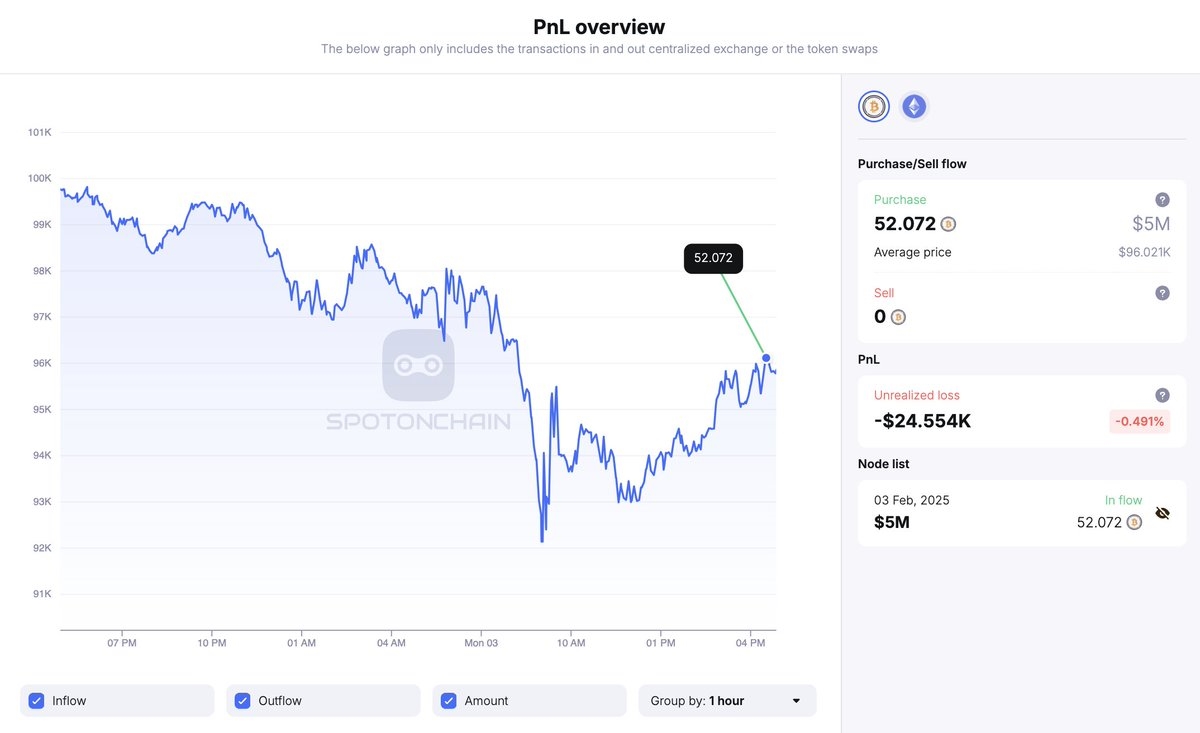Screen dimensions: 1200x733
Task: Click the SpotOnChain watermark logo
Action: tap(418, 366)
